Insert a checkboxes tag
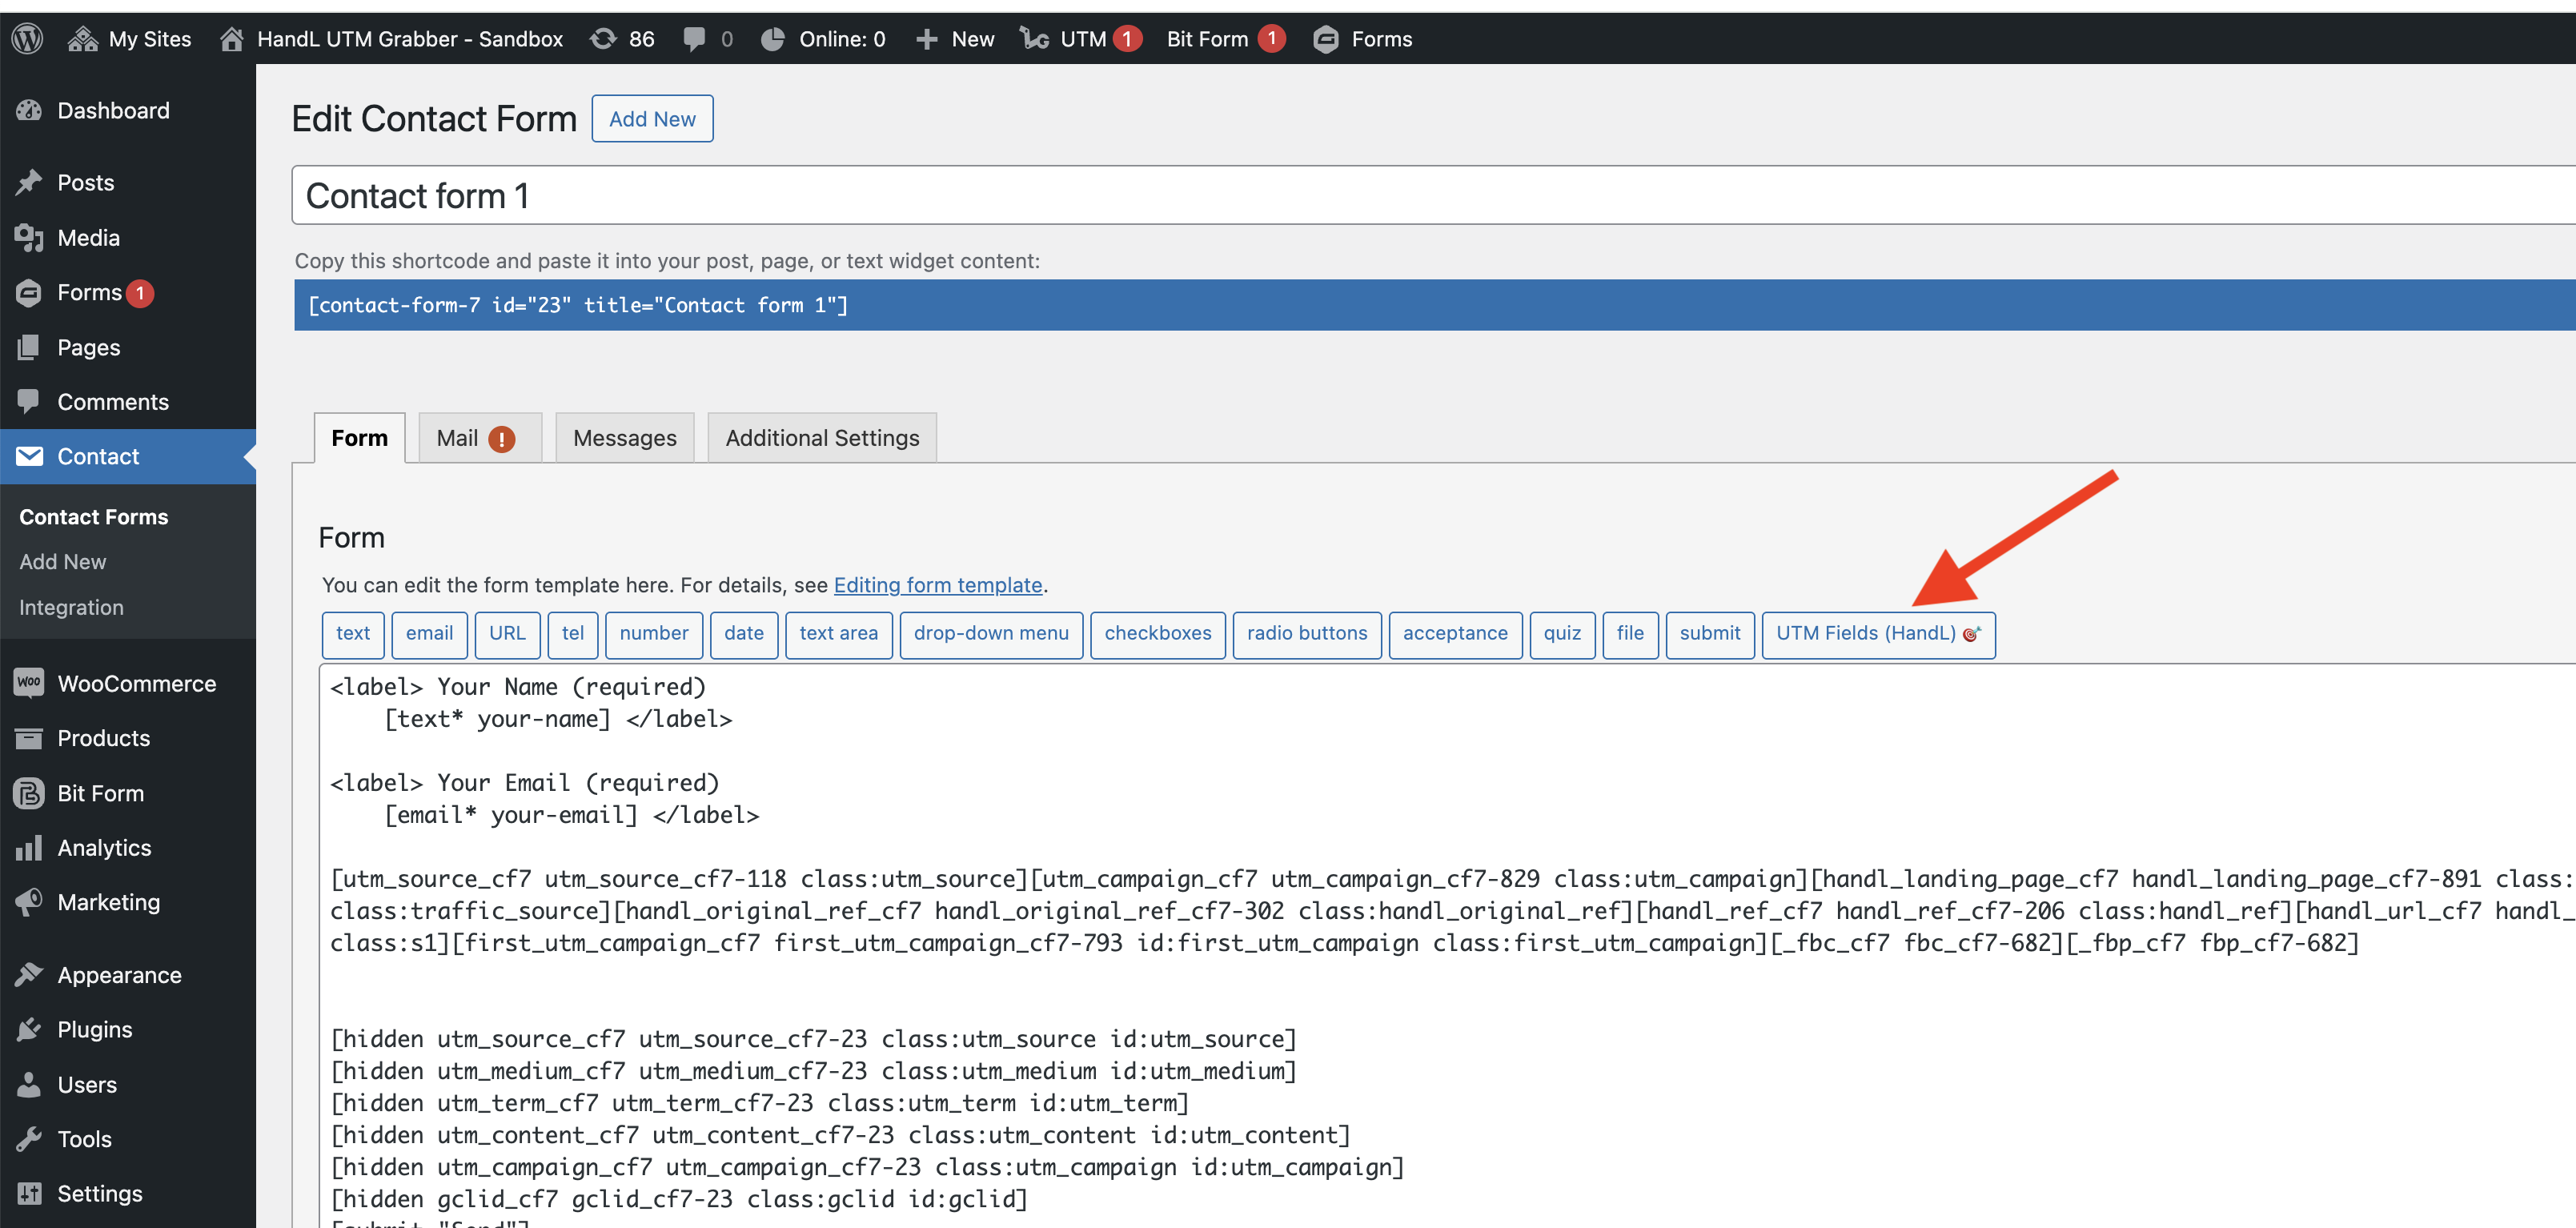 pos(1157,634)
